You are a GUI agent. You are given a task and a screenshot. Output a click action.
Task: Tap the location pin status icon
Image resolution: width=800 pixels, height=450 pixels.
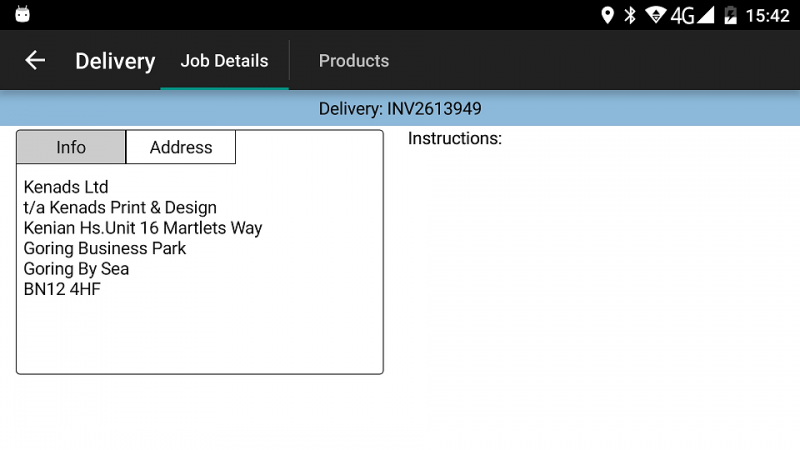(607, 15)
